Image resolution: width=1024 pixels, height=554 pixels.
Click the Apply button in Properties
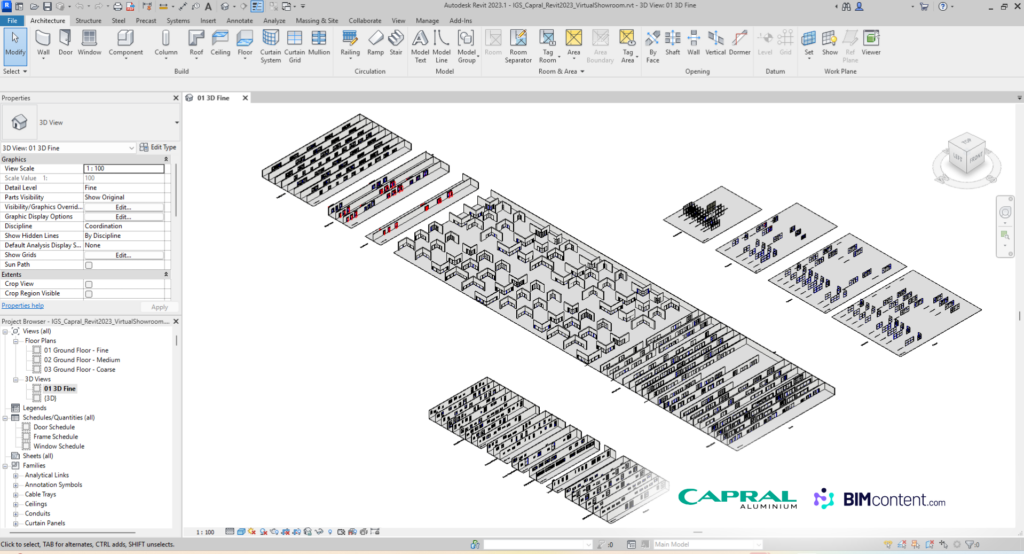point(159,307)
